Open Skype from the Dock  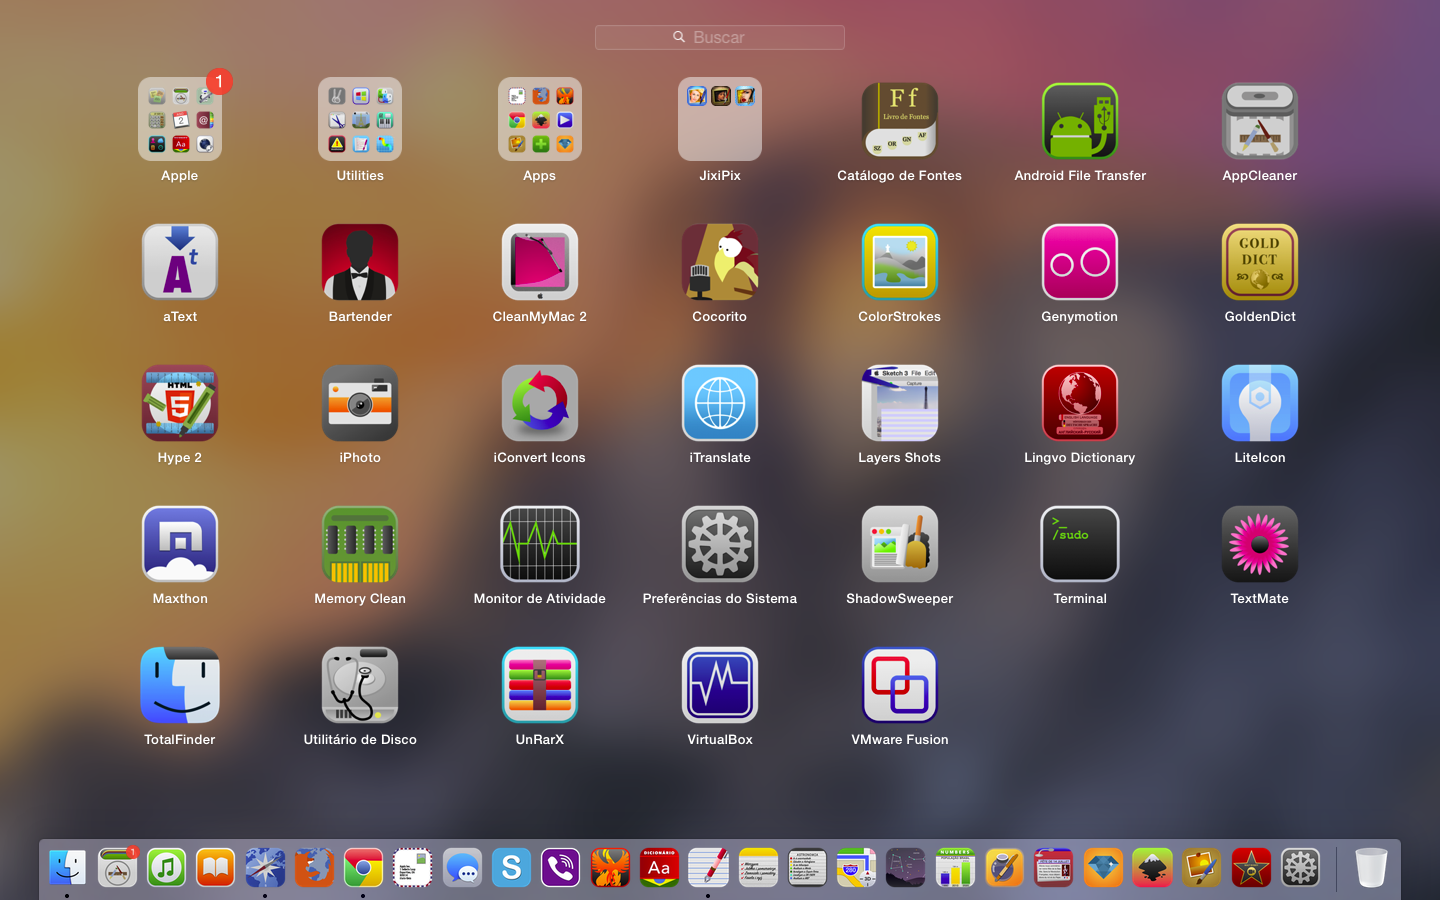511,868
